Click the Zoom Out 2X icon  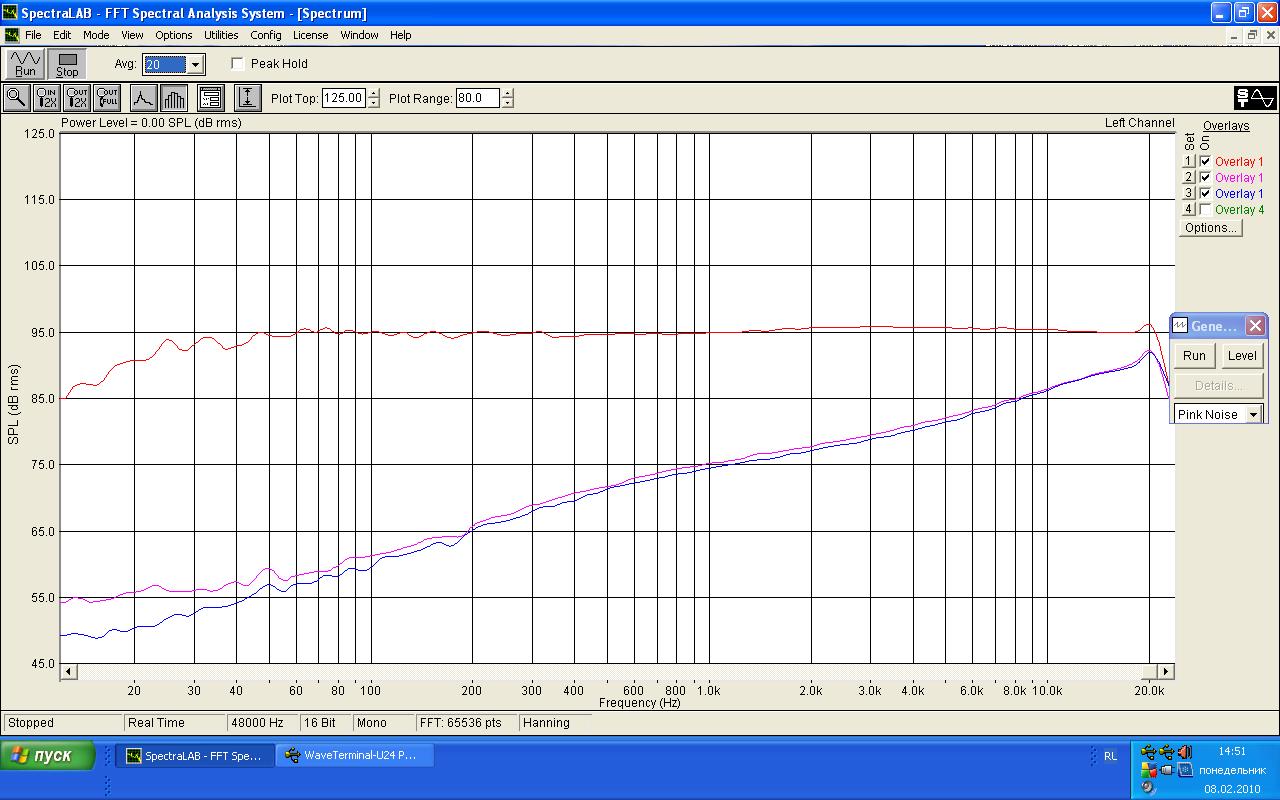[x=77, y=97]
